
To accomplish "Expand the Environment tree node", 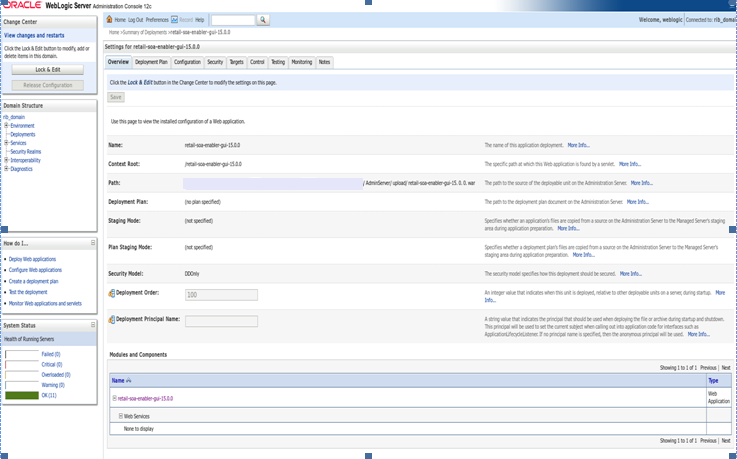I will click(7, 125).
